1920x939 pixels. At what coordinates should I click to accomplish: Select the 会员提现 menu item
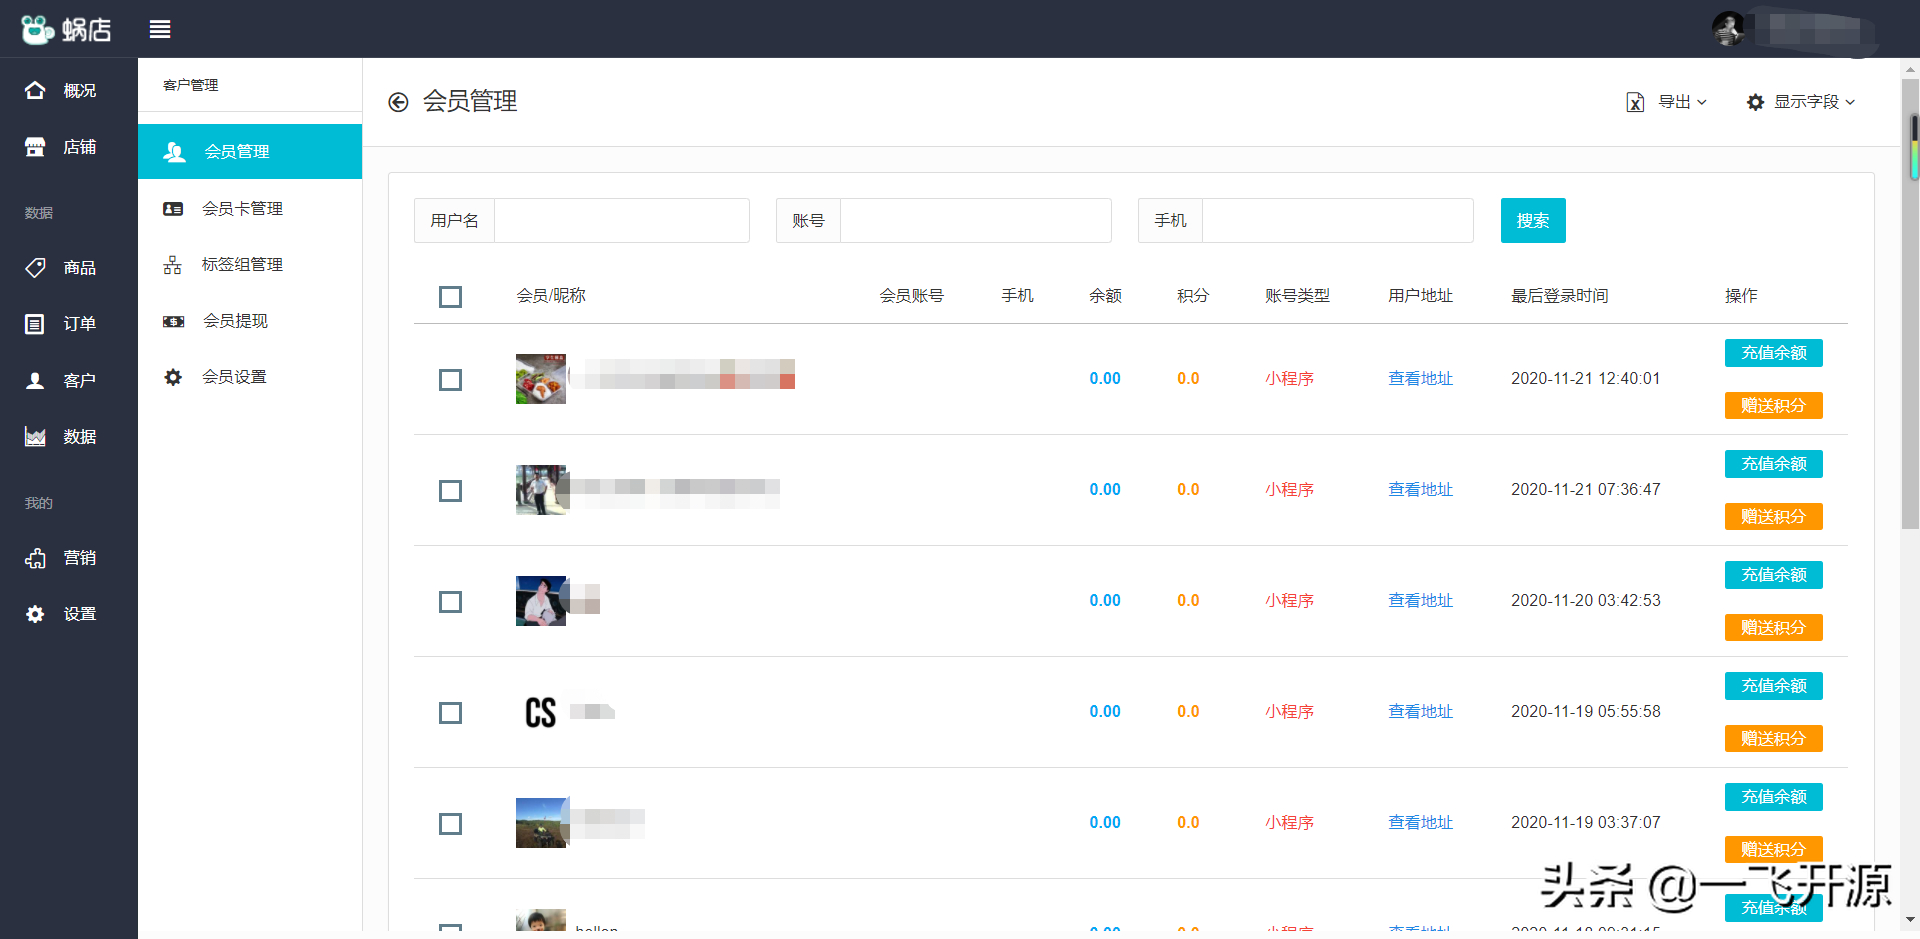point(250,321)
